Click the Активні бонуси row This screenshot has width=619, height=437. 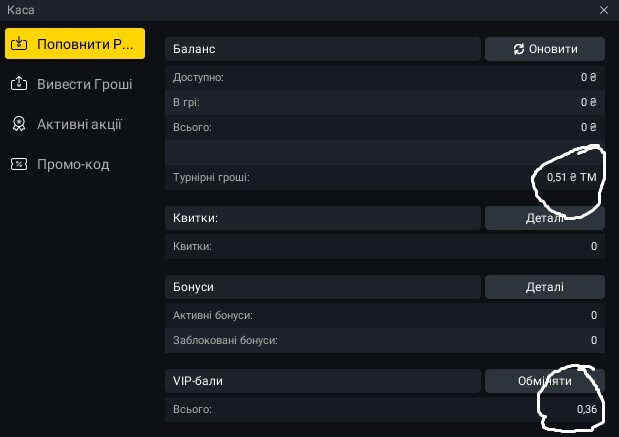(385, 315)
